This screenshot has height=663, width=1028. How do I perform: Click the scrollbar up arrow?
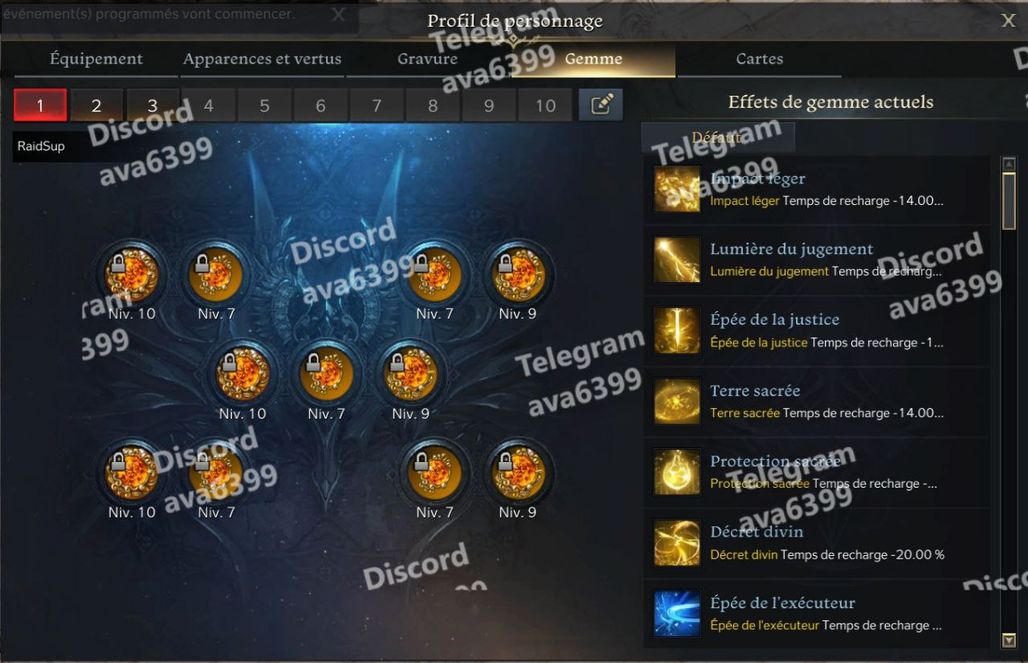pos(1009,164)
